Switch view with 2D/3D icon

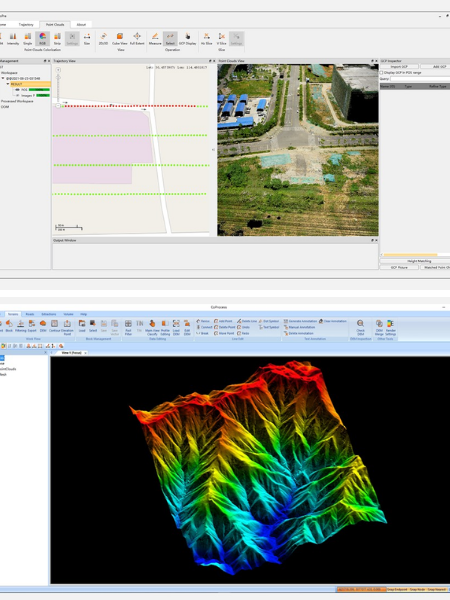pos(103,38)
